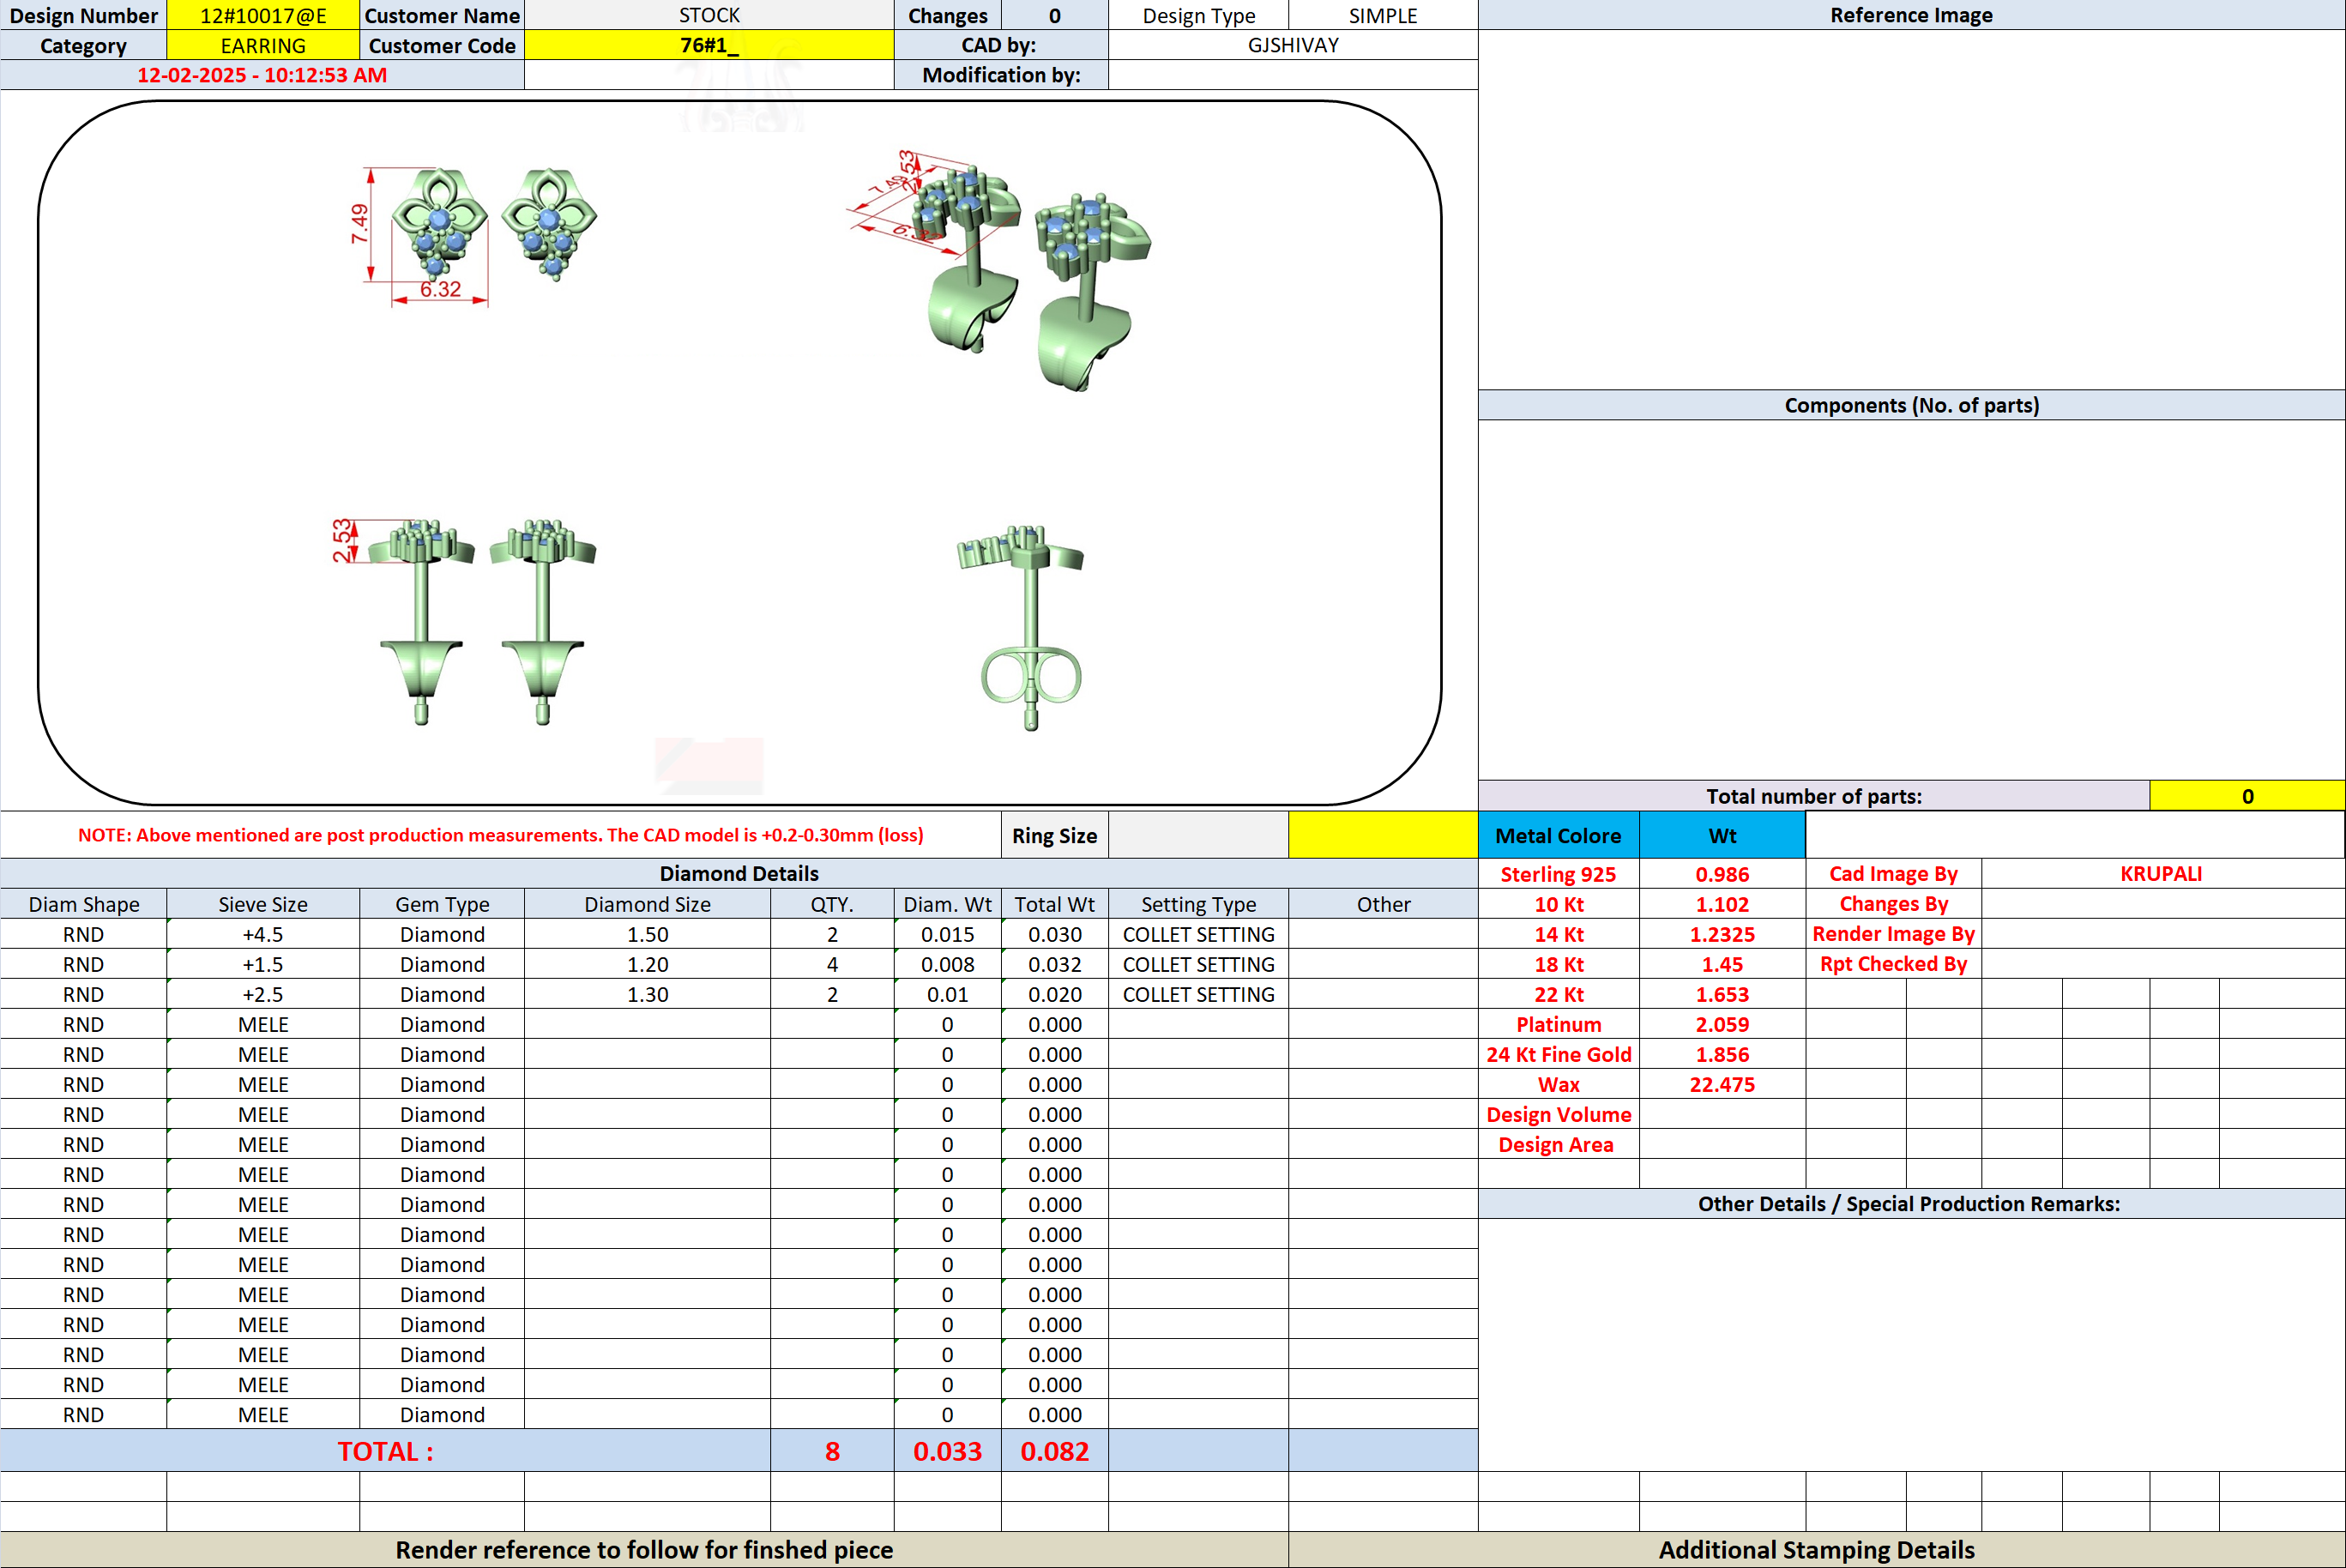Click the Design Area label
2346x1568 pixels.
[1558, 1144]
